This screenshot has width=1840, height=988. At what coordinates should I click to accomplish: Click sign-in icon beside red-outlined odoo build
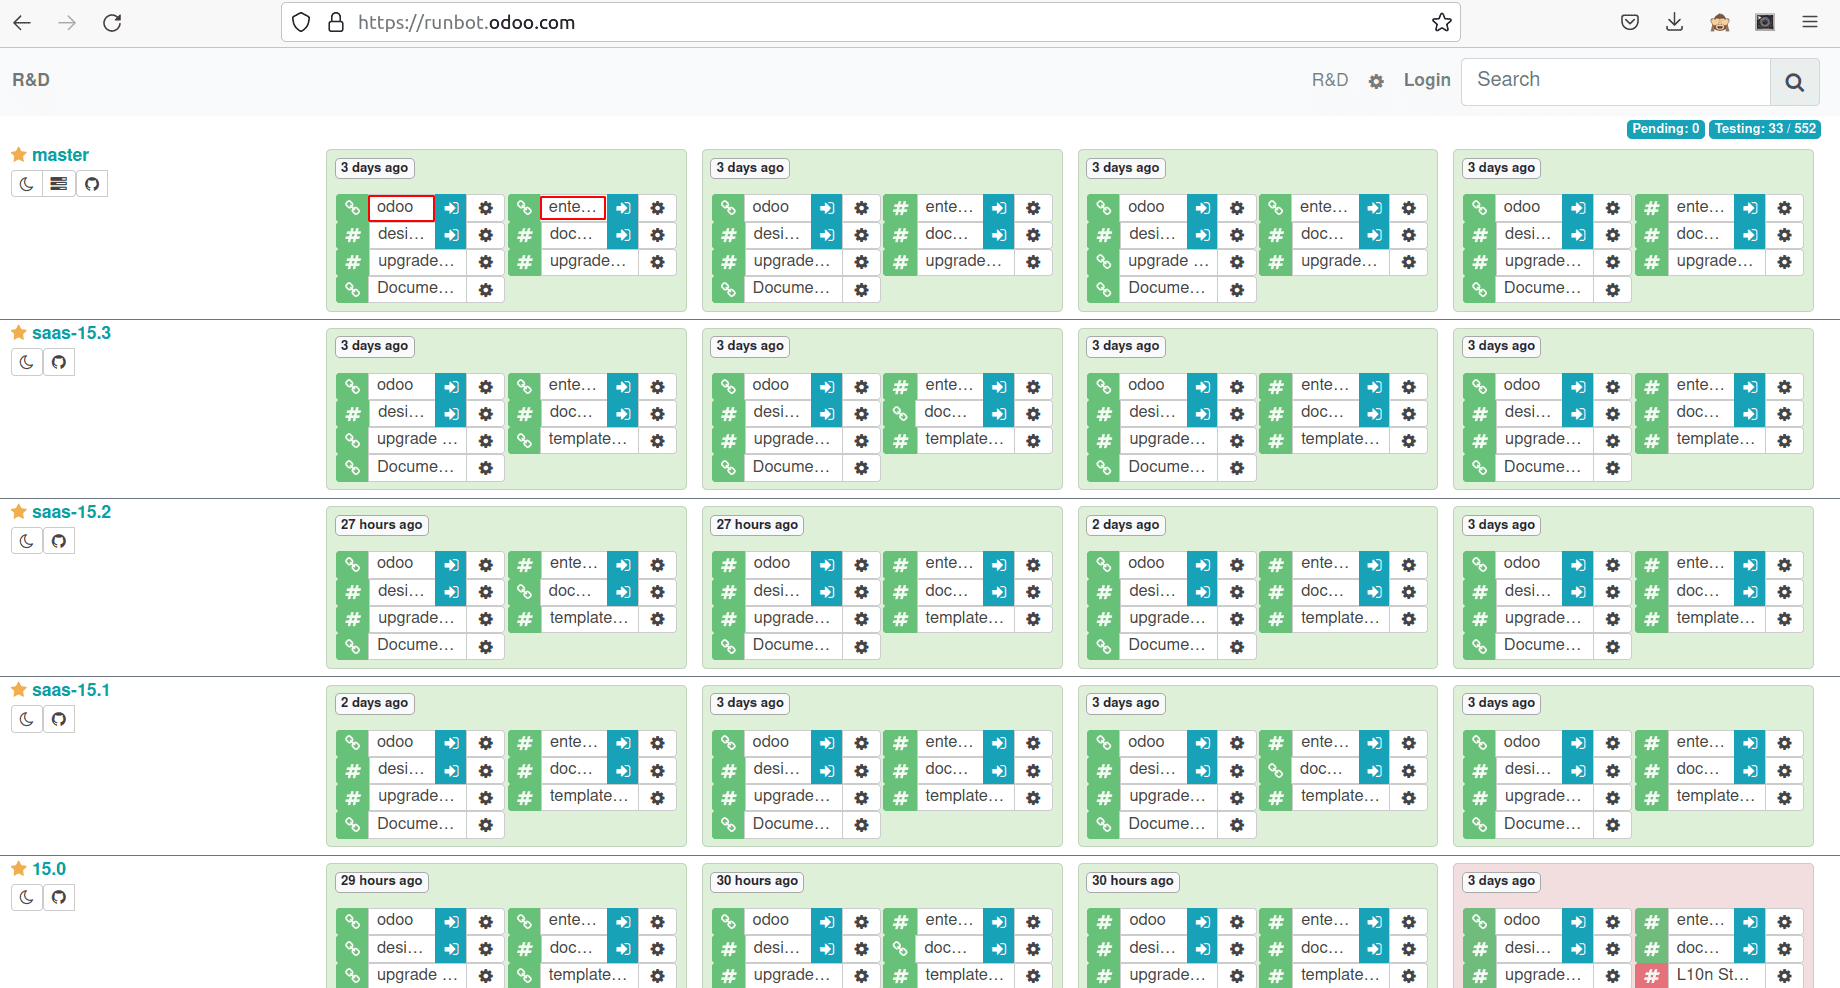(x=451, y=208)
